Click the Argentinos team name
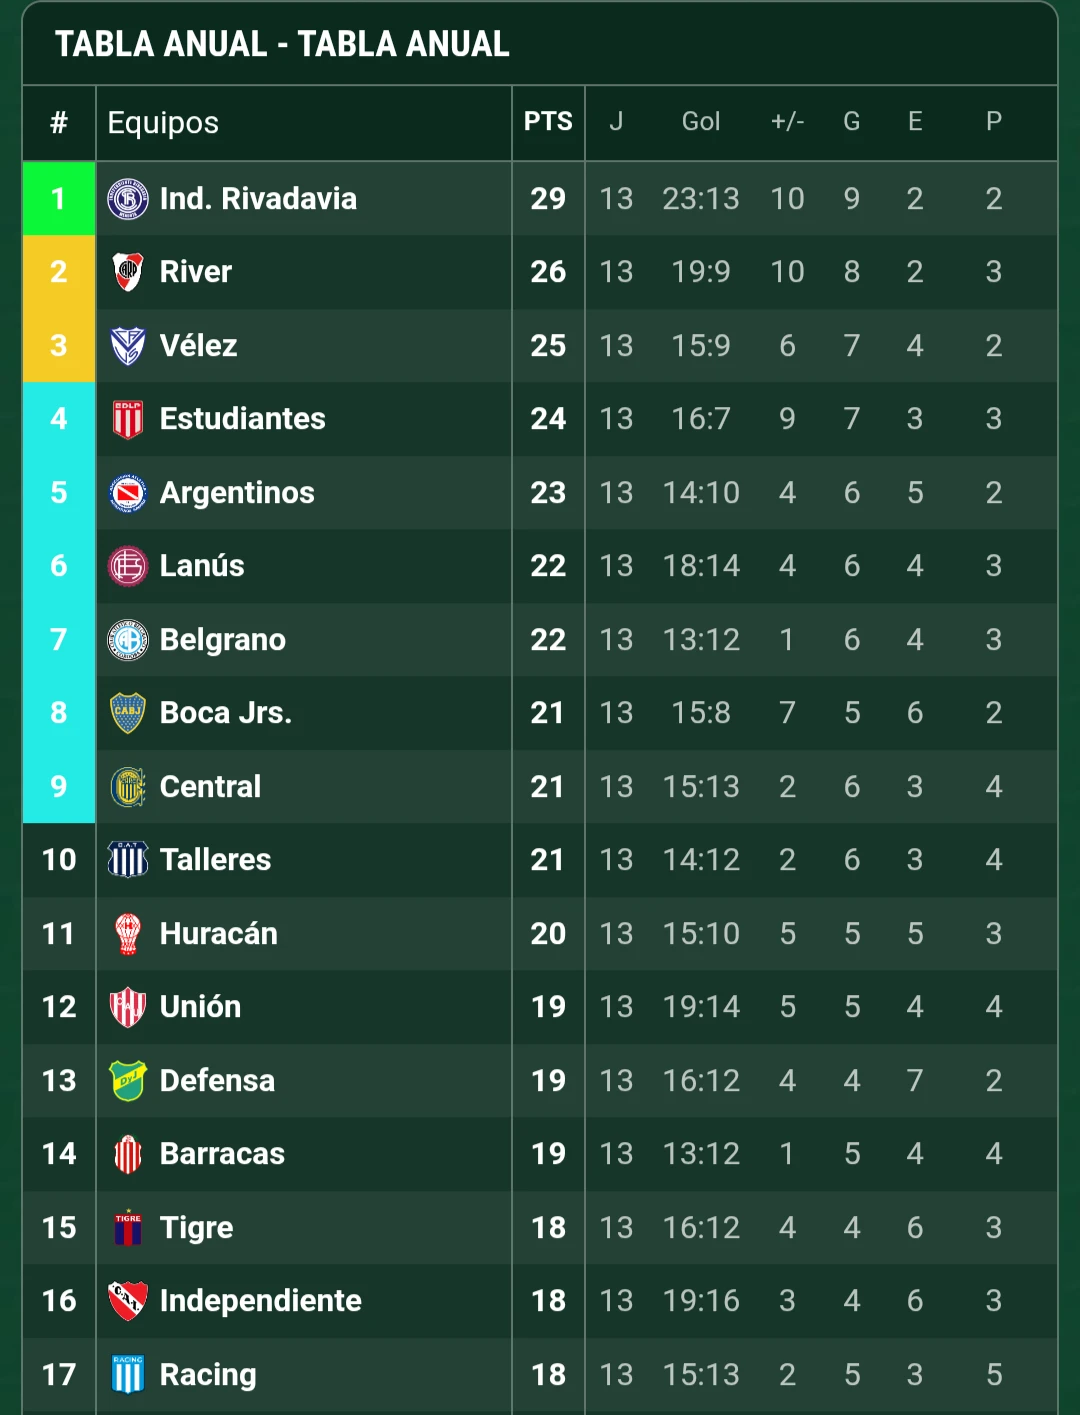The image size is (1080, 1415). click(x=236, y=492)
